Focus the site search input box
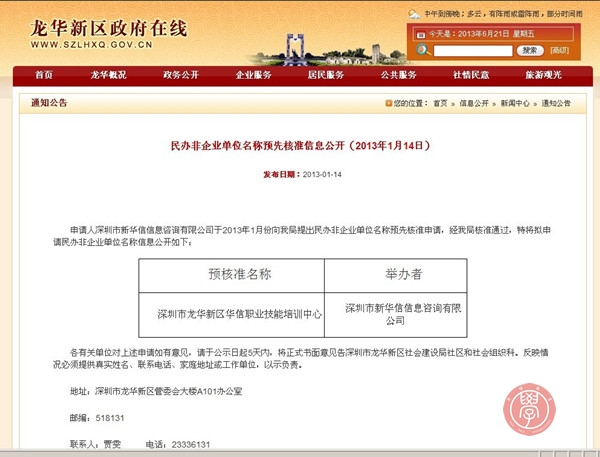 click(x=473, y=51)
